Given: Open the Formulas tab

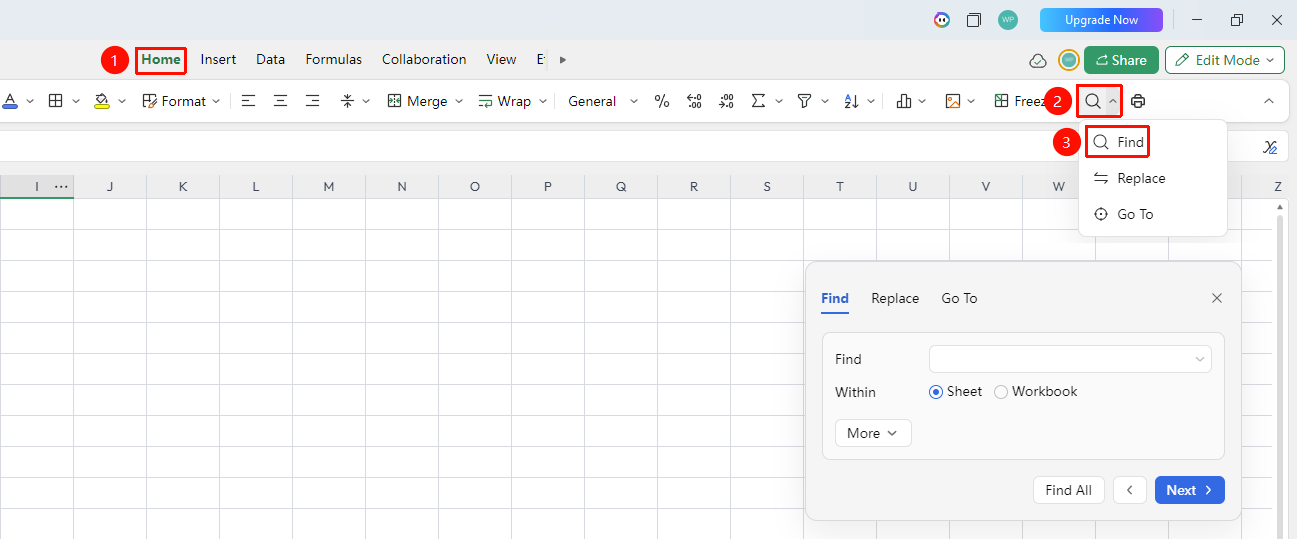Looking at the screenshot, I should pos(334,59).
